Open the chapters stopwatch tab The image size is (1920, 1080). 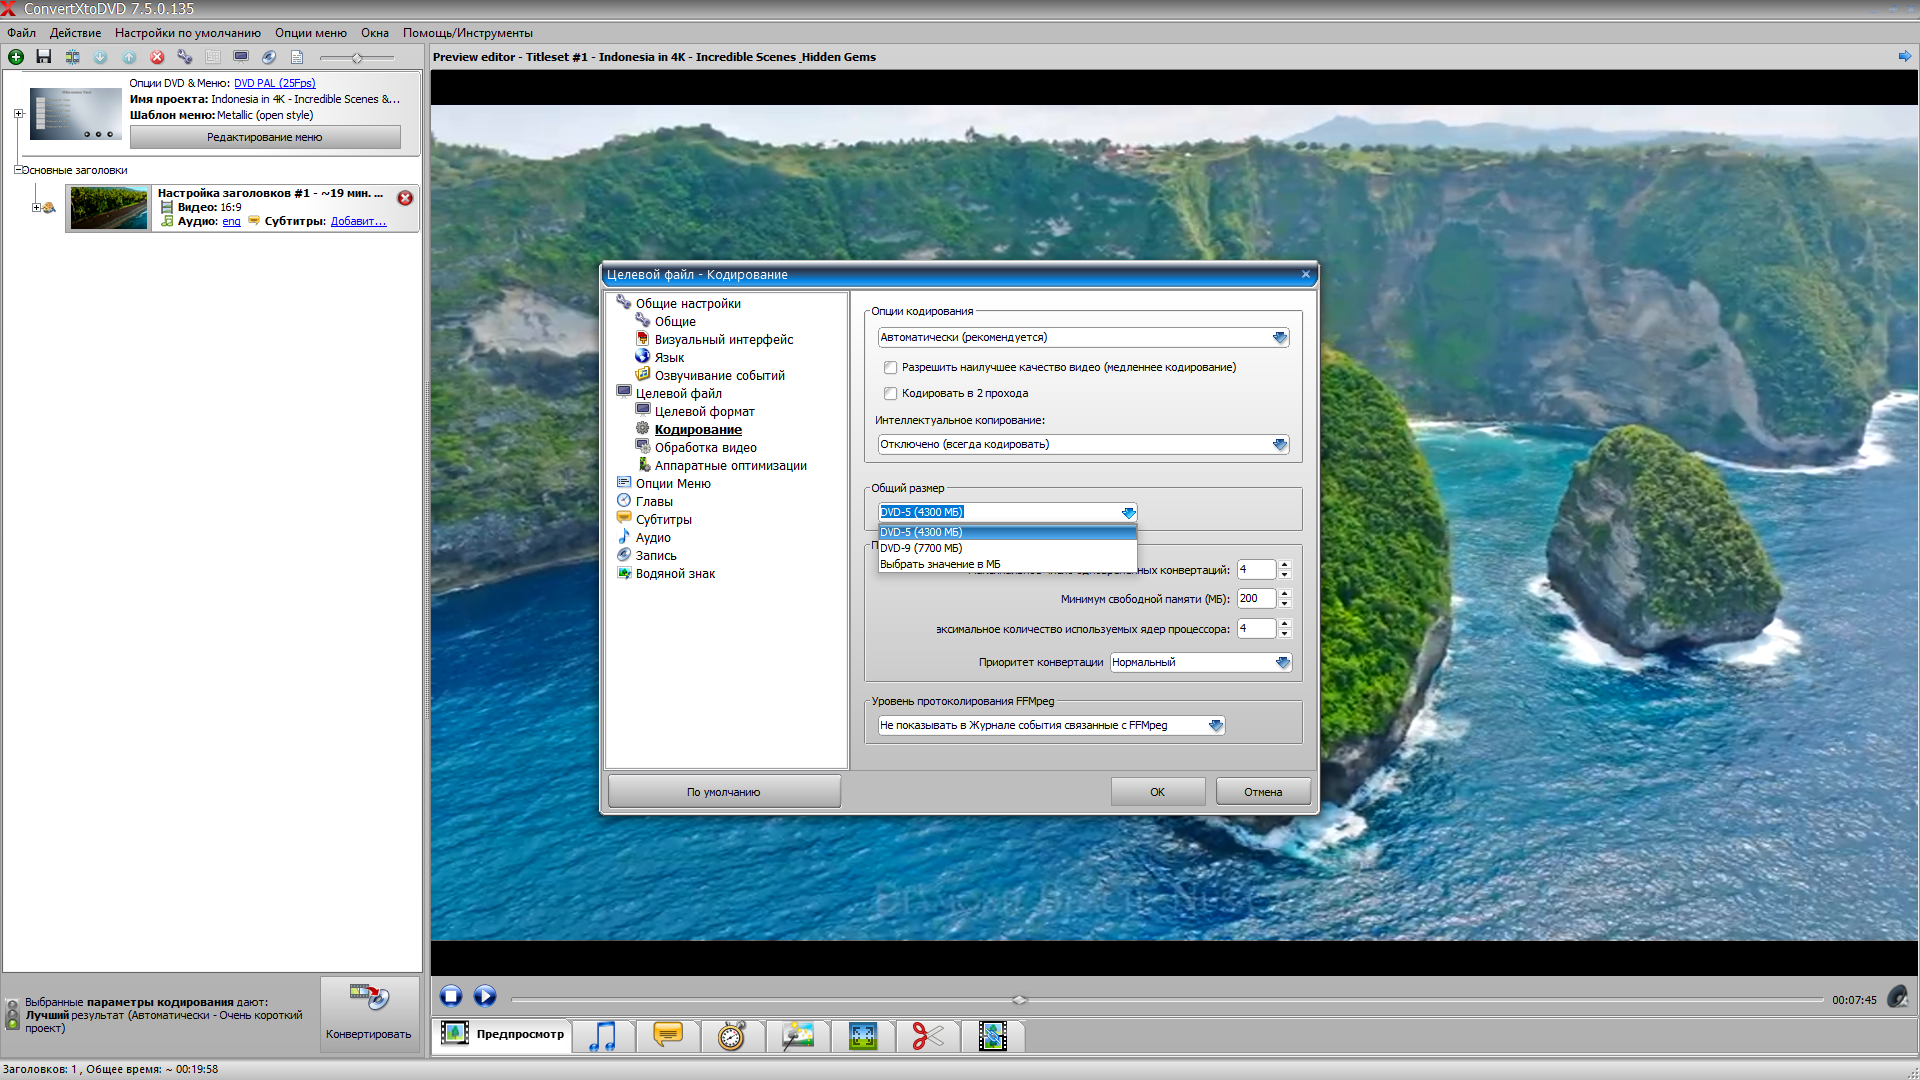[732, 1035]
